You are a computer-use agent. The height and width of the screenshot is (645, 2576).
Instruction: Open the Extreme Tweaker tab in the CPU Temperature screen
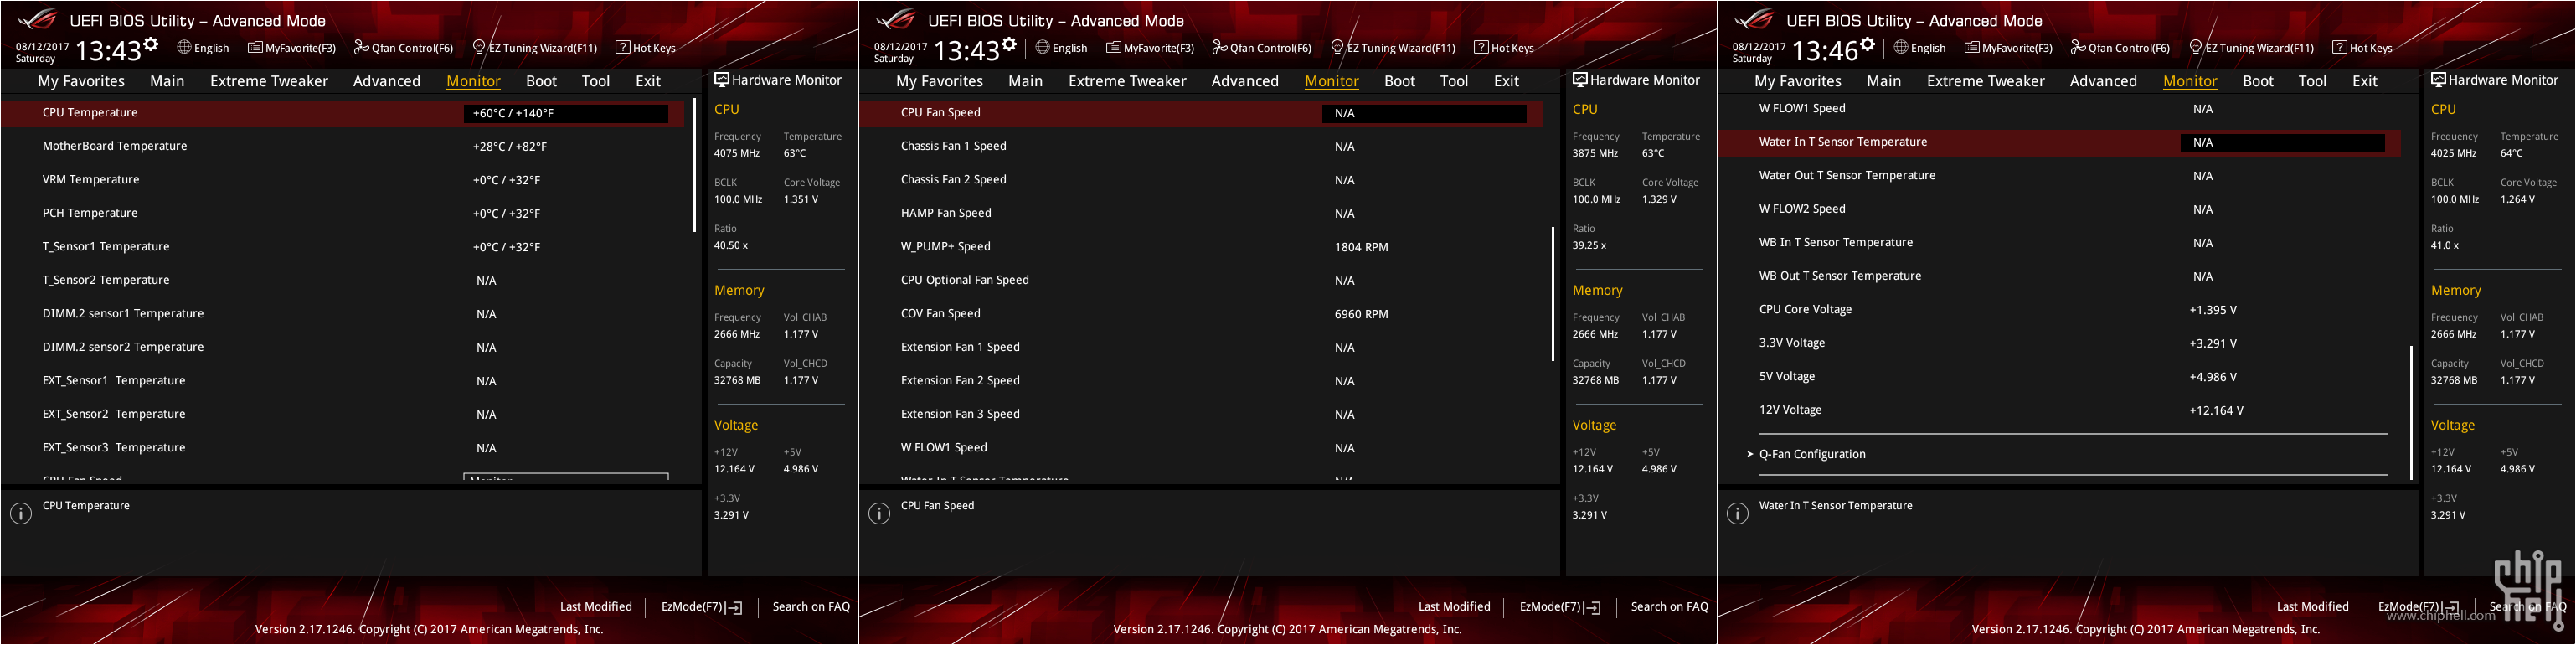click(x=269, y=81)
